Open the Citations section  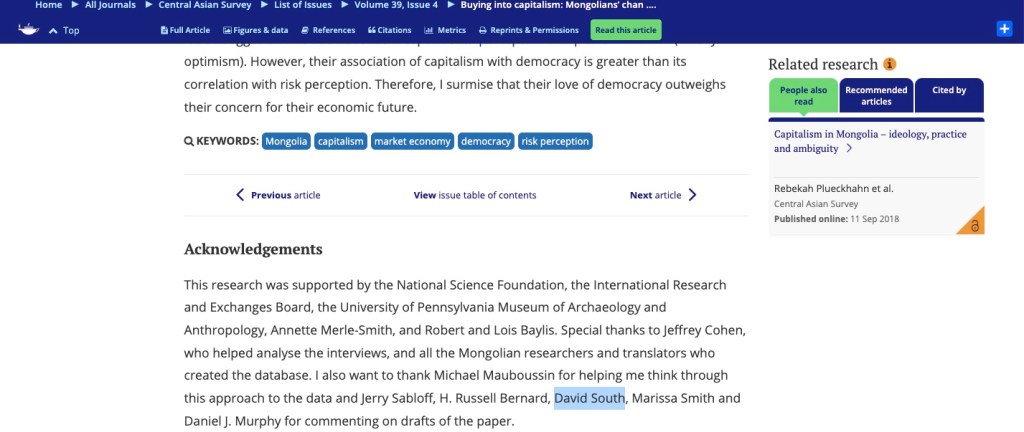tap(391, 30)
